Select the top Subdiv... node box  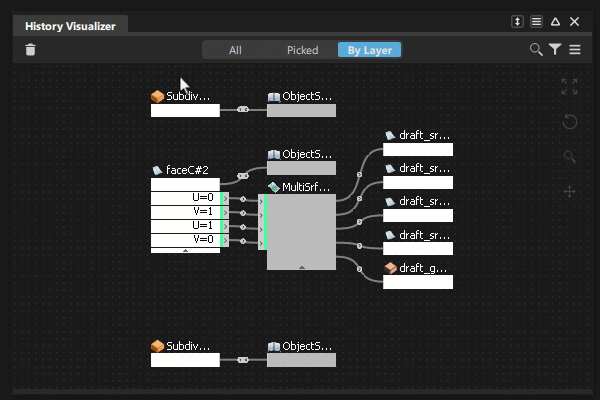(185, 111)
